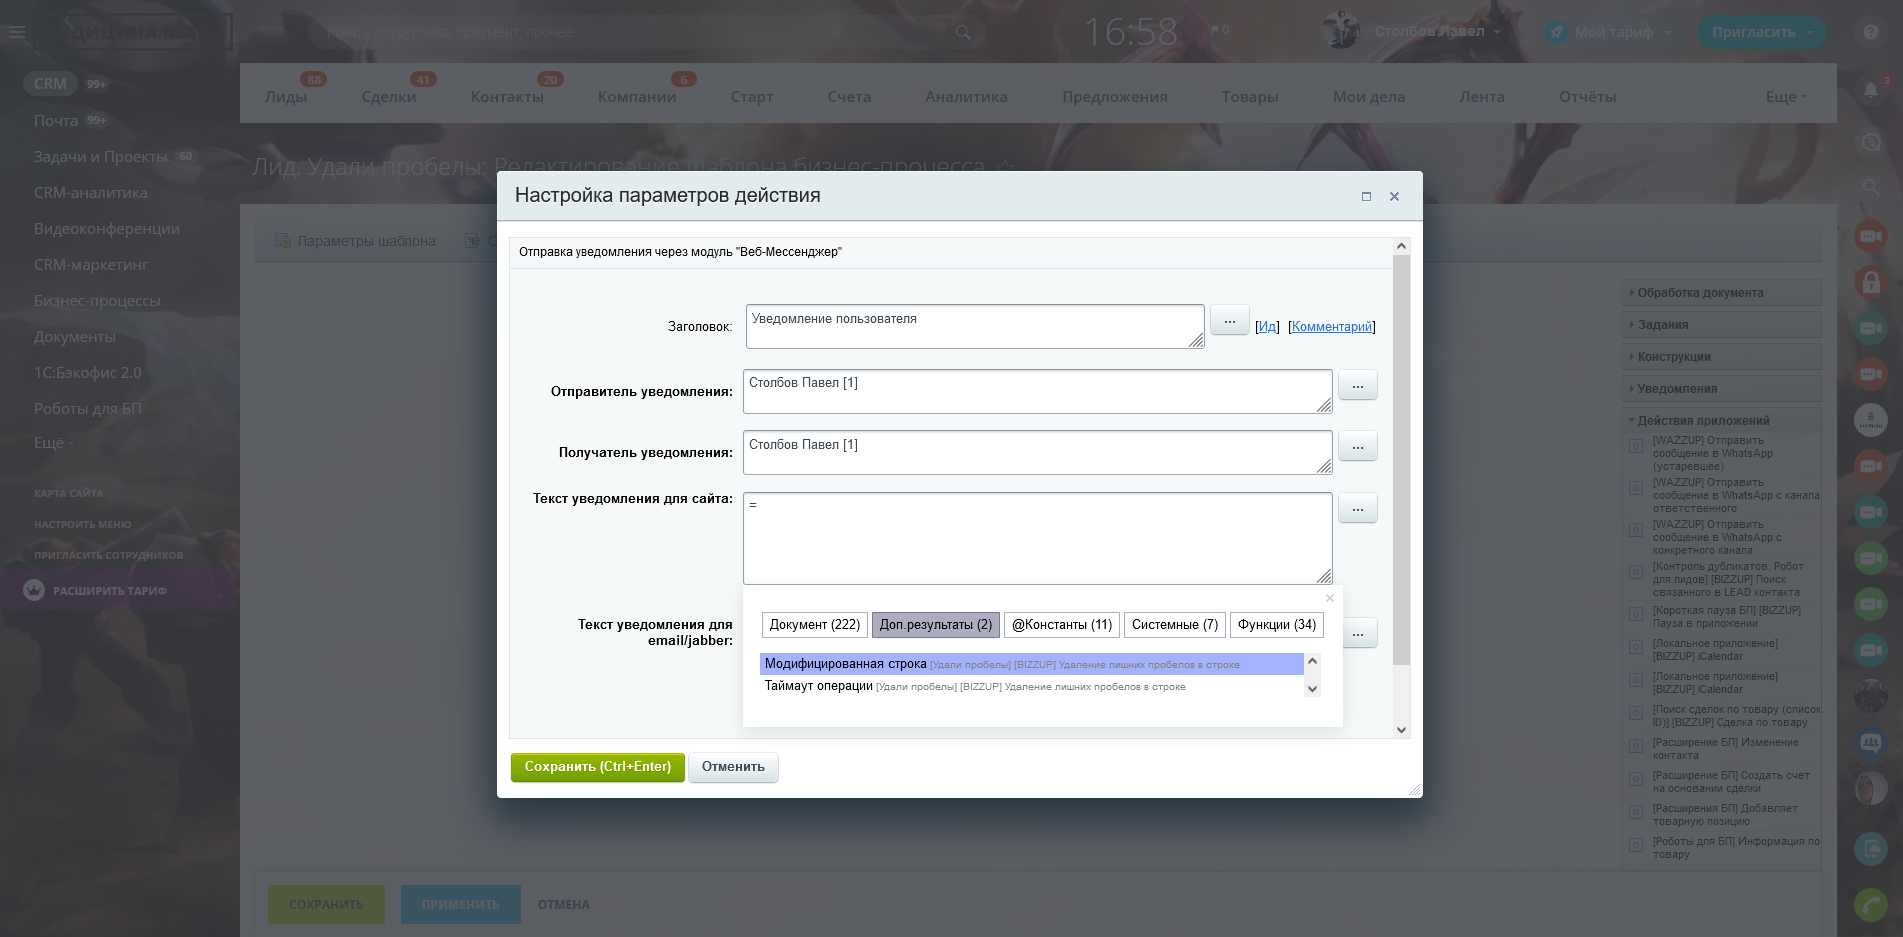Open the Сделки tab
Image resolution: width=1903 pixels, height=937 pixels.
coord(389,97)
